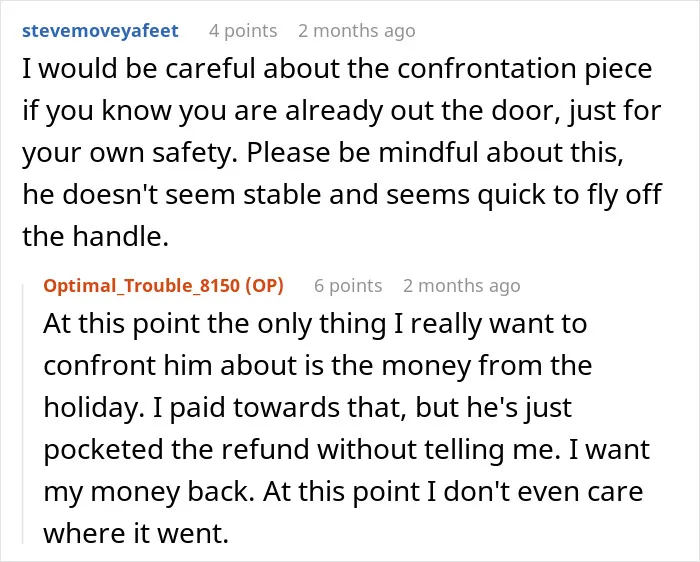Open timestamp of the OP reply
700x562 pixels.
pyautogui.click(x=462, y=286)
